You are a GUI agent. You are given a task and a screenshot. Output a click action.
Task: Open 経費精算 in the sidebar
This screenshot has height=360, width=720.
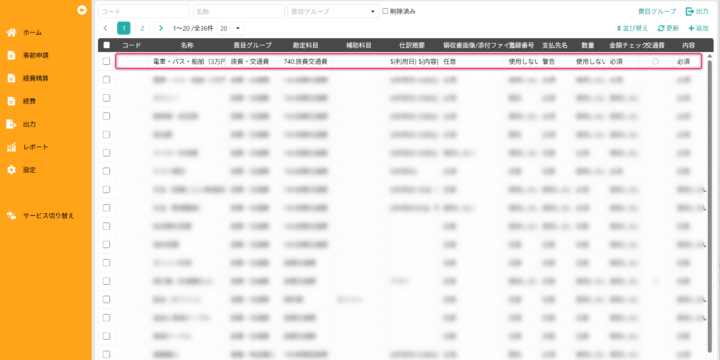[x=28, y=79]
